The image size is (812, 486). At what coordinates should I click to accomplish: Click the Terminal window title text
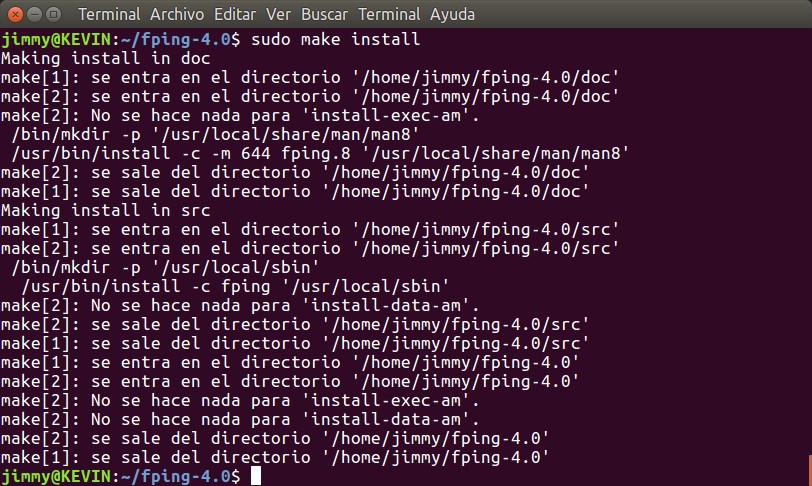coord(109,15)
